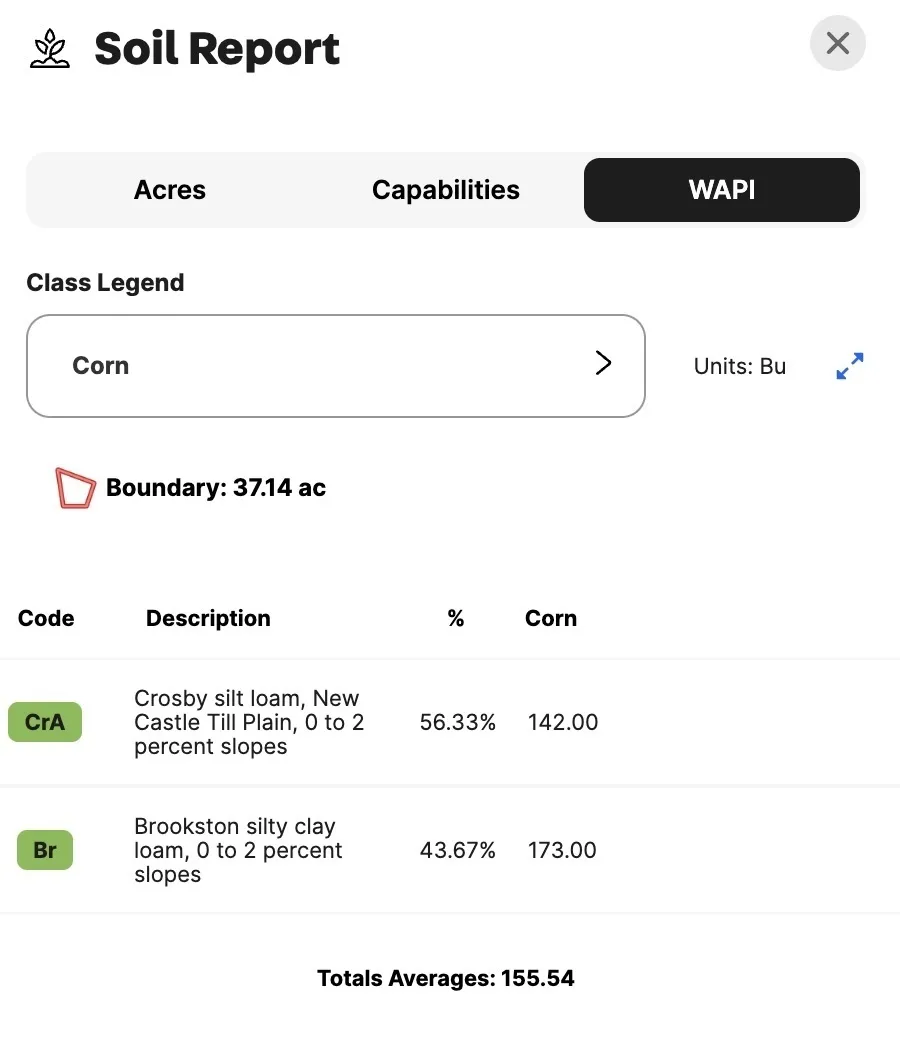Screen dimensions: 900x1064
Task: Select the WAPI tab
Action: [x=722, y=190]
